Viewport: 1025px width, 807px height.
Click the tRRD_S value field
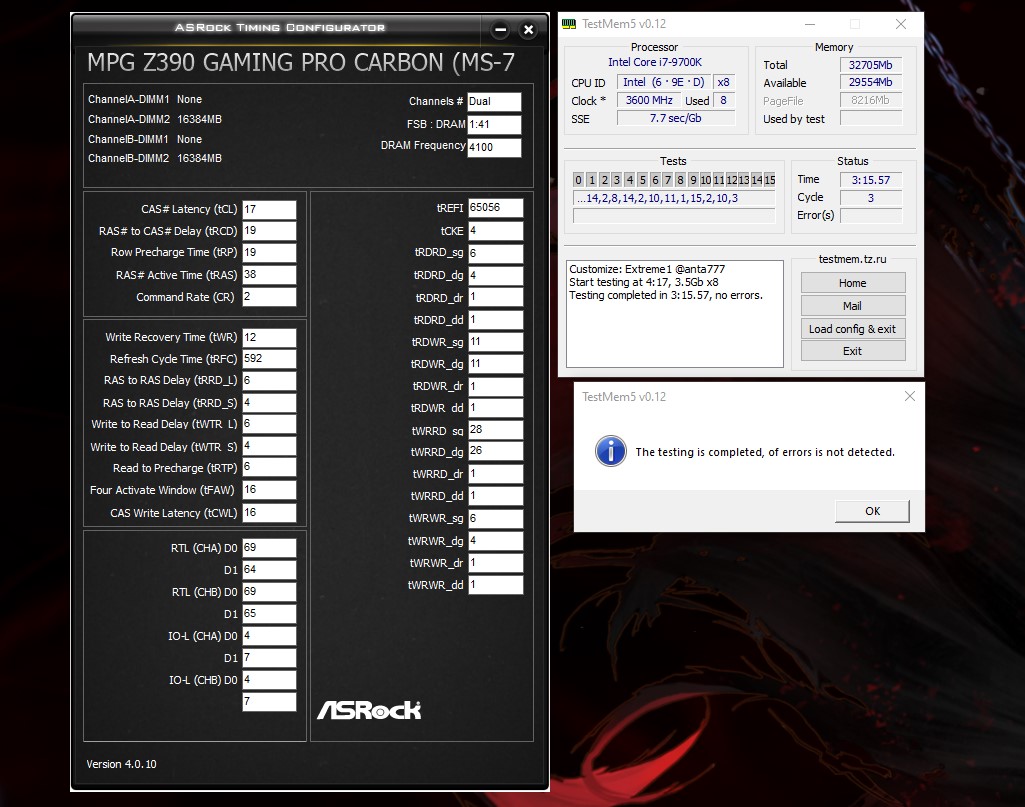click(x=269, y=403)
